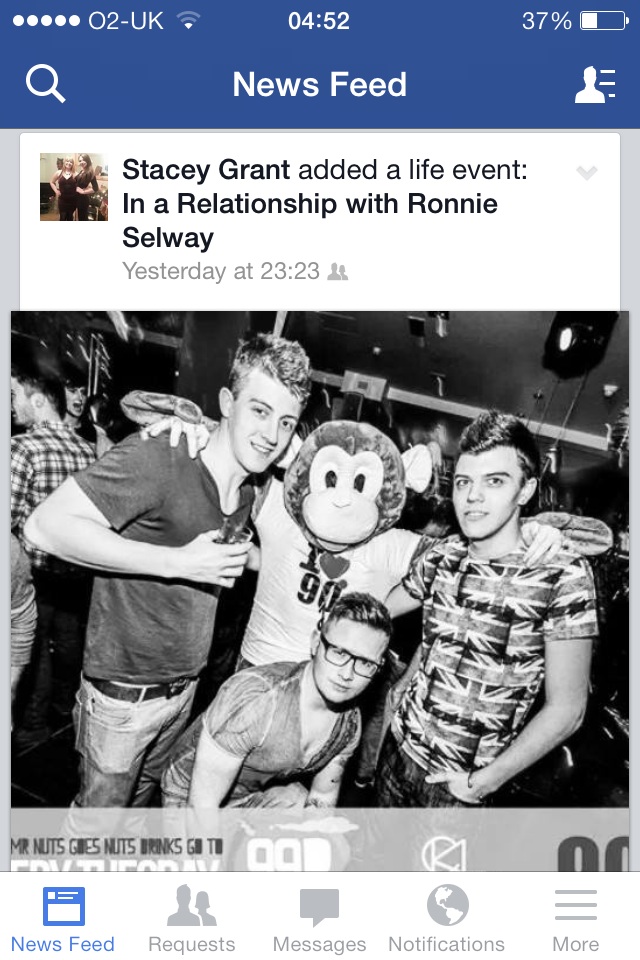Tap the Wi-Fi signal icon
The height and width of the screenshot is (960, 640).
(x=189, y=21)
